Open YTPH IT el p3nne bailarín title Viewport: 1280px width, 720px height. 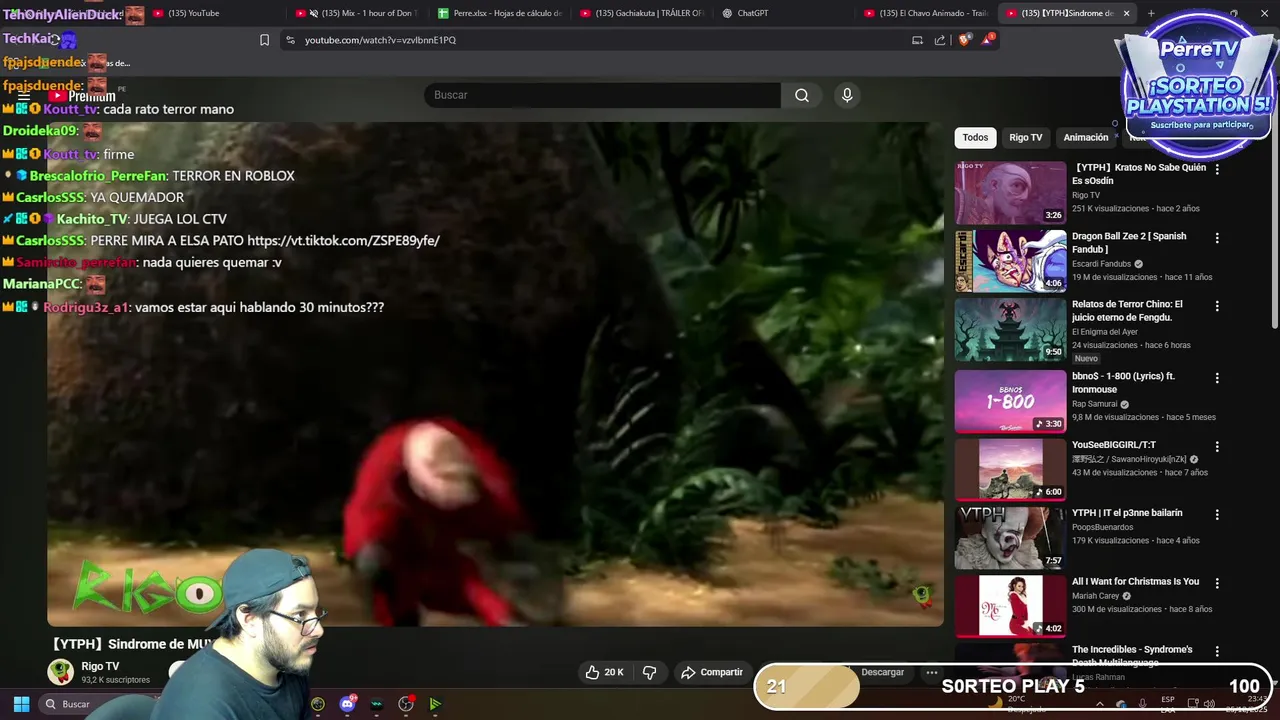(x=1127, y=513)
